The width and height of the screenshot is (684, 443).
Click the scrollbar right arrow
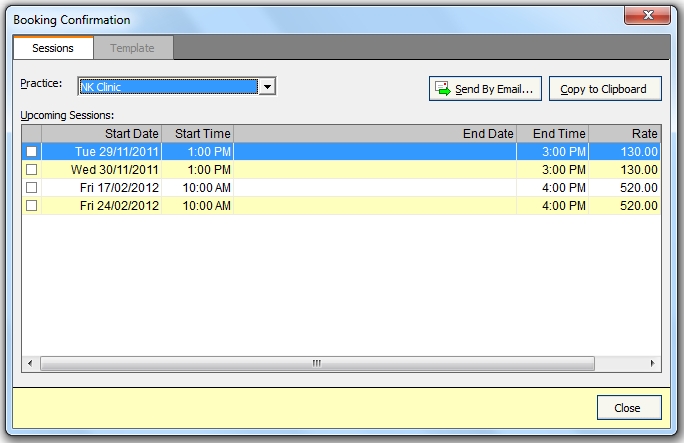[x=653, y=362]
